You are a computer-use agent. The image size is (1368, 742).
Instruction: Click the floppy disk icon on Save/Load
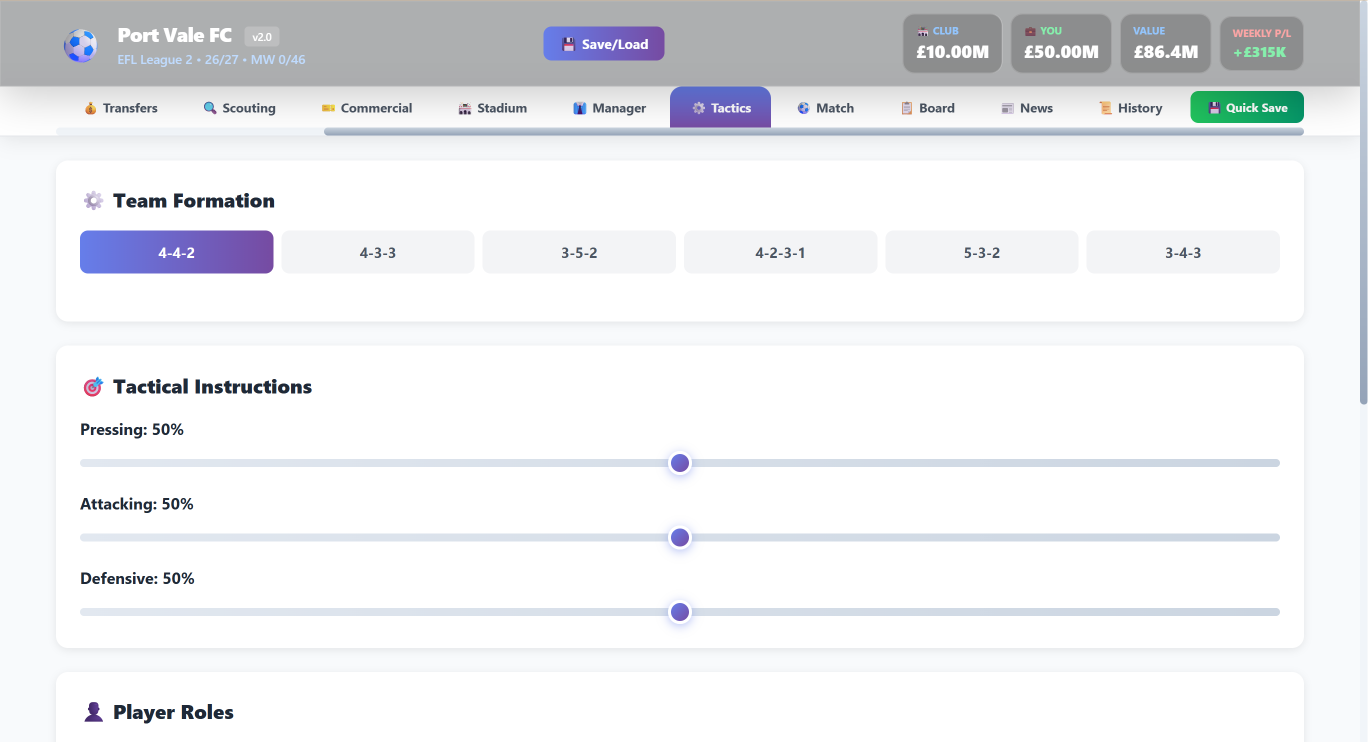click(568, 44)
